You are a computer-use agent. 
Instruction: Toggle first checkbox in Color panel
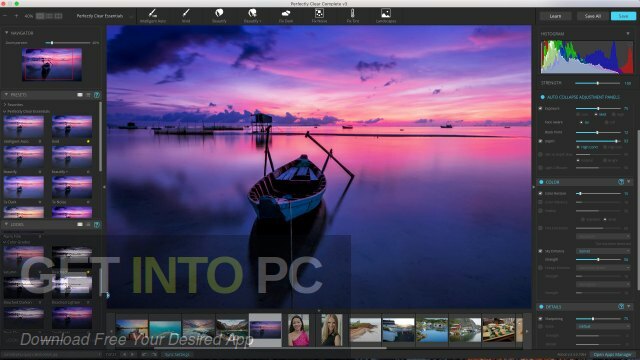point(540,193)
